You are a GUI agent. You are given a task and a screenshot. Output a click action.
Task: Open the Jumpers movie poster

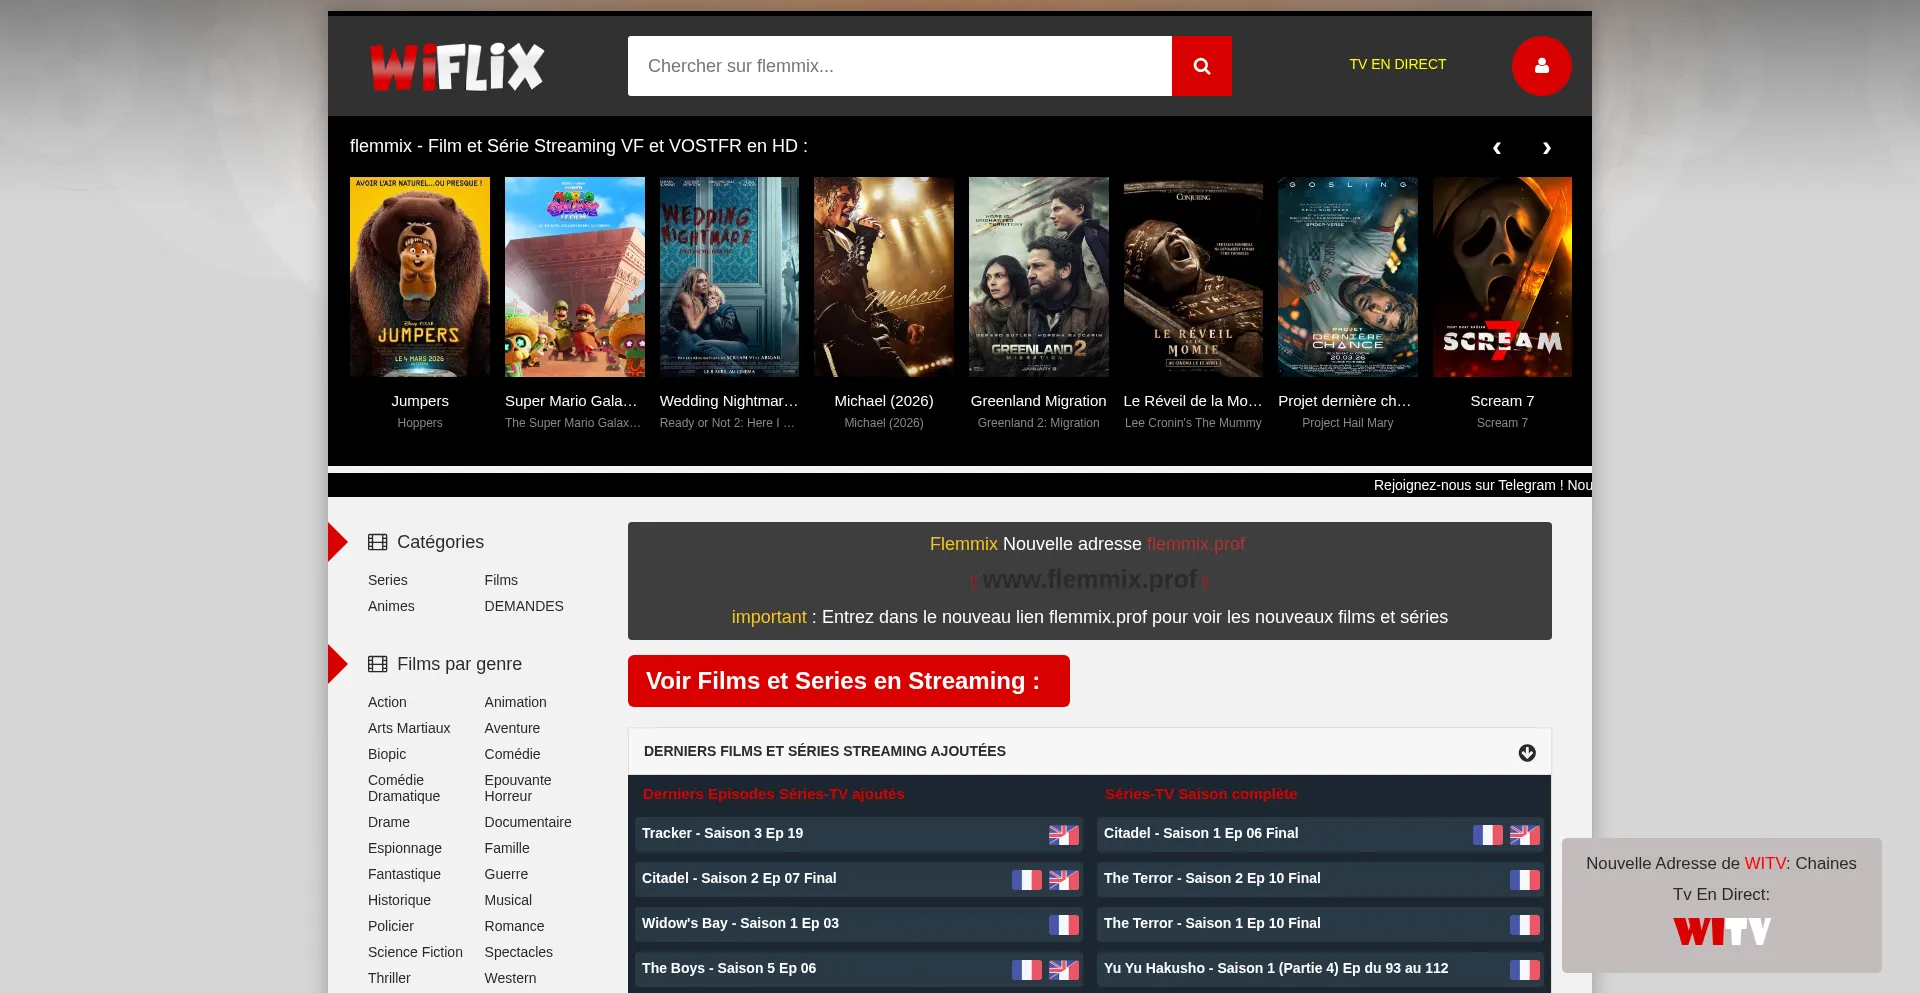click(420, 277)
